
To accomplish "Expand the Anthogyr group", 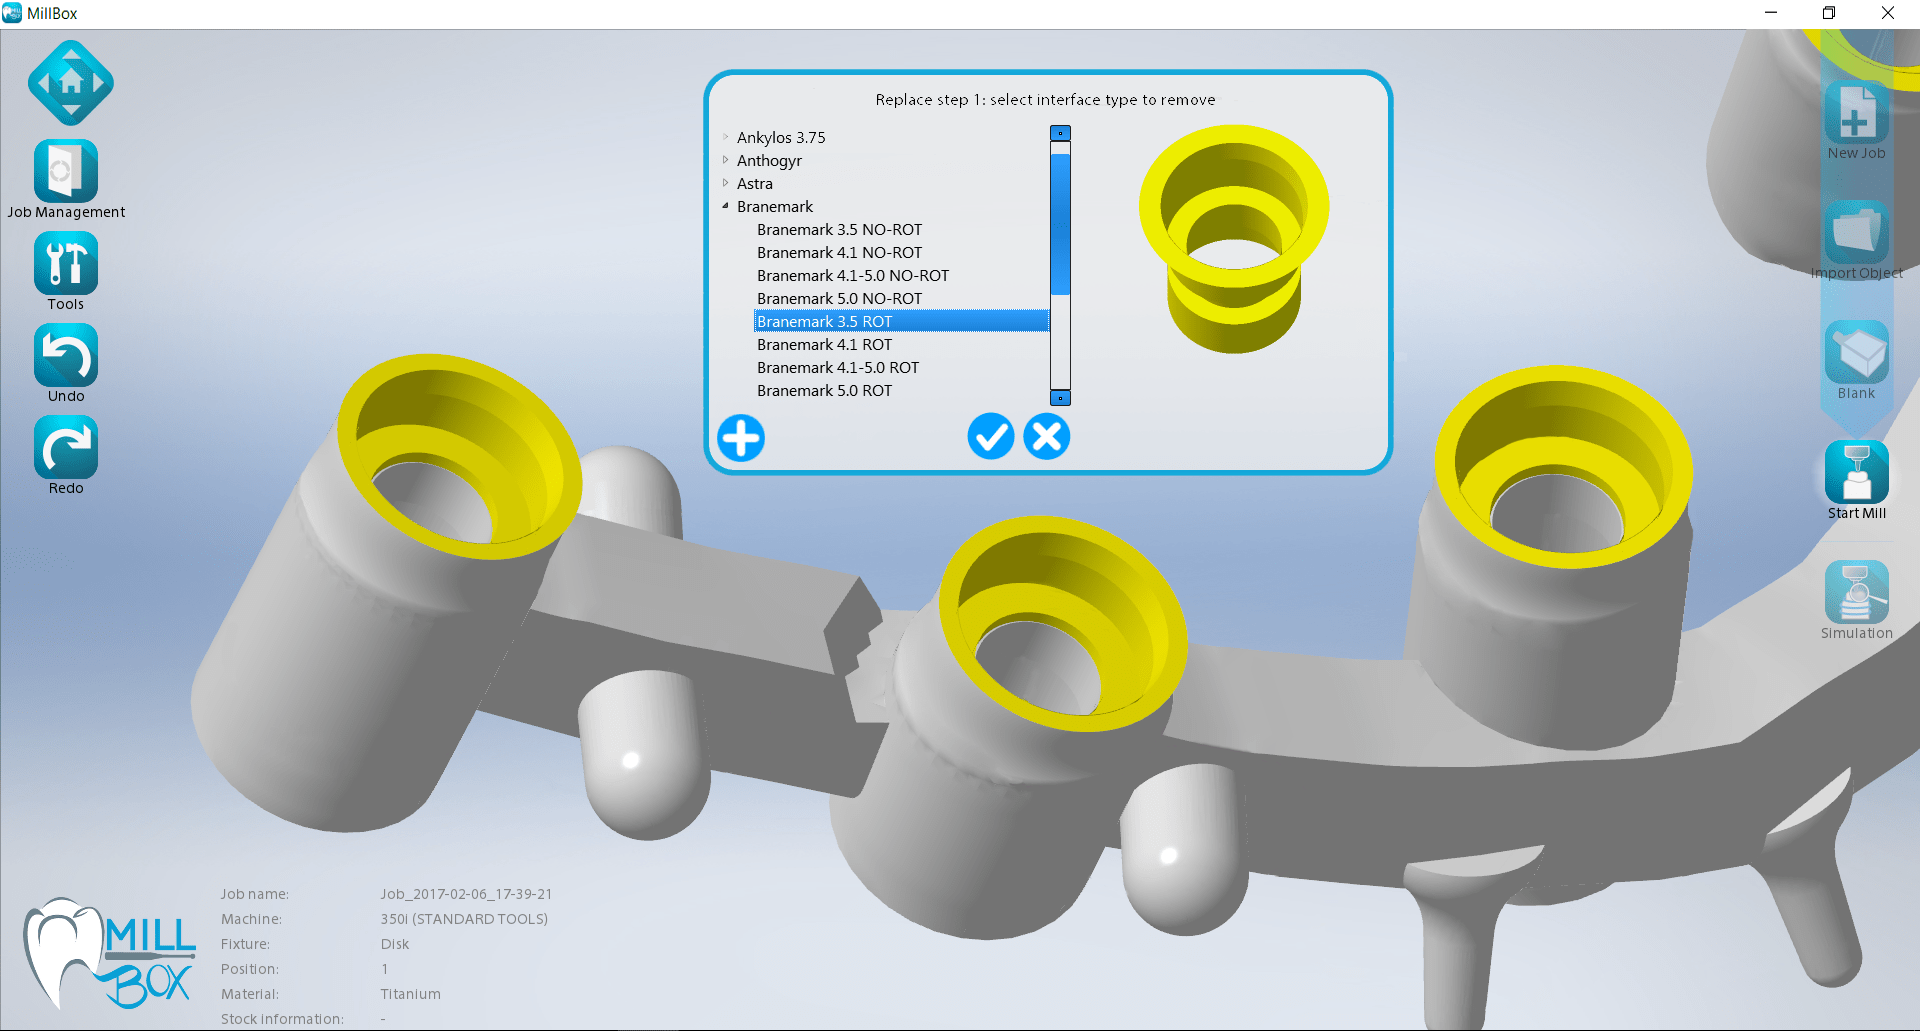I will click(725, 160).
